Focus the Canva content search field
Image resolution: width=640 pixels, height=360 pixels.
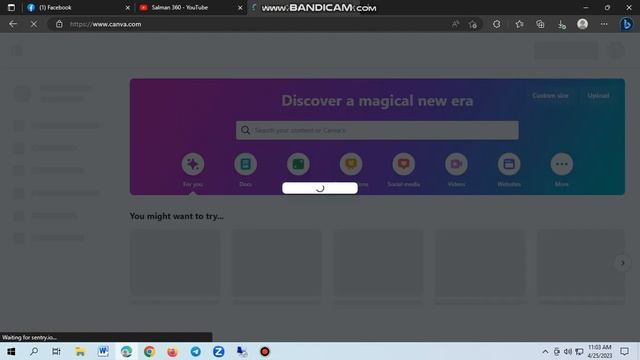point(377,130)
